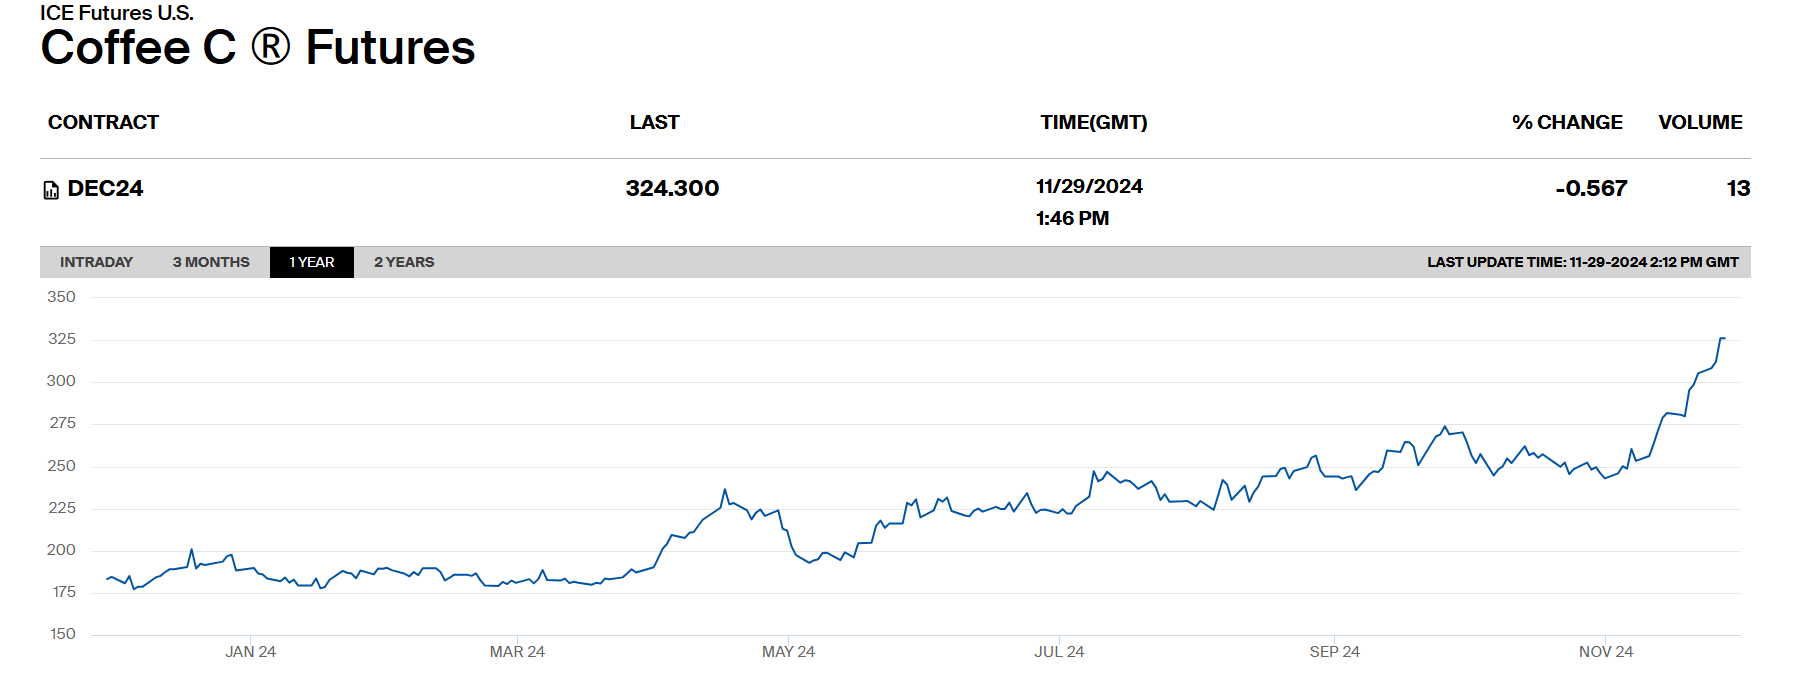Click the MAY 24 x-axis label
Screen dimensions: 1793x677
[x=788, y=652]
